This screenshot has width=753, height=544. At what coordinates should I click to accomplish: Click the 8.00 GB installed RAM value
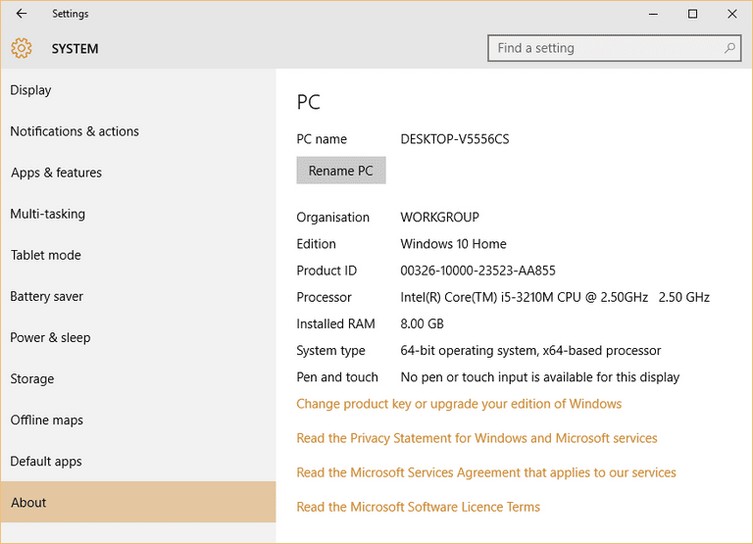pyautogui.click(x=422, y=324)
